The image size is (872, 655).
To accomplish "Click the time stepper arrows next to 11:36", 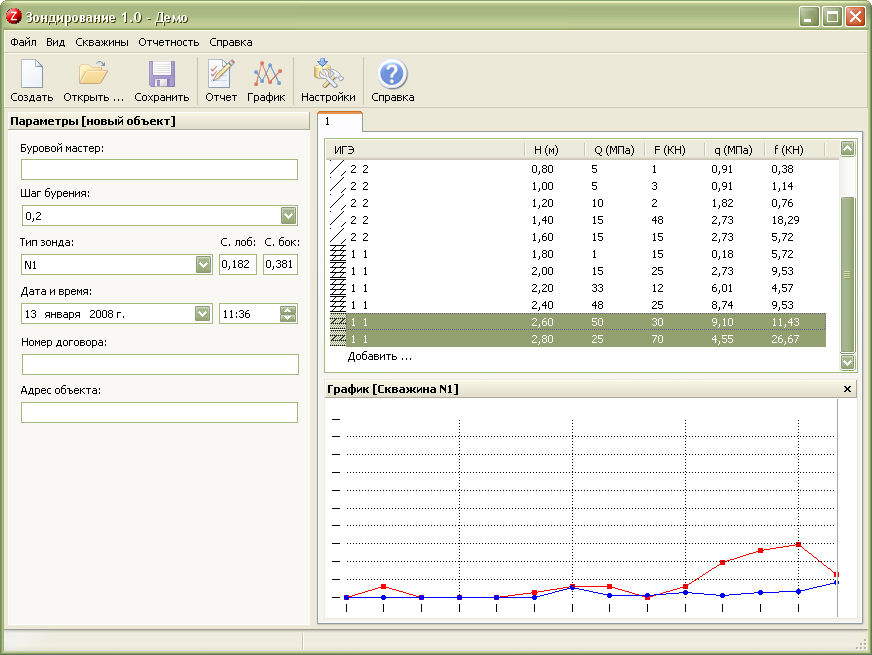I will click(288, 314).
